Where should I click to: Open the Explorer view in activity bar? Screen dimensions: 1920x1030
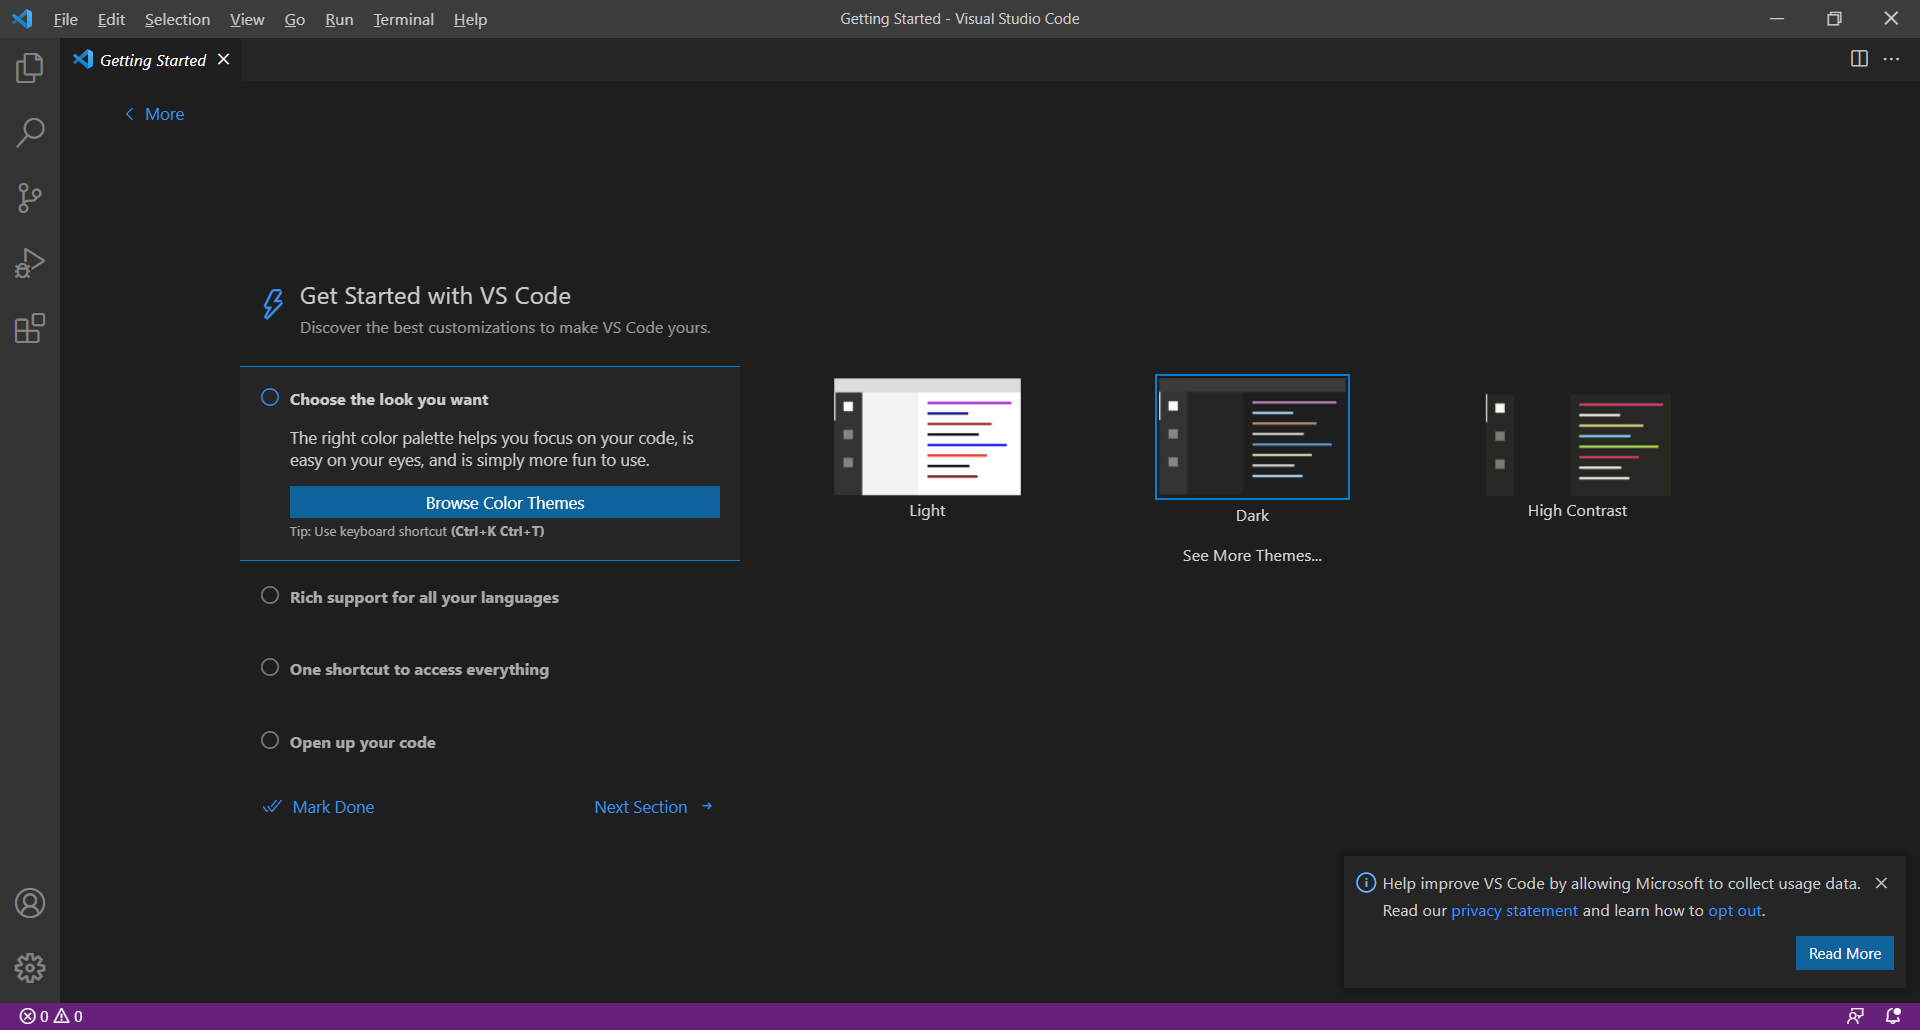[30, 67]
